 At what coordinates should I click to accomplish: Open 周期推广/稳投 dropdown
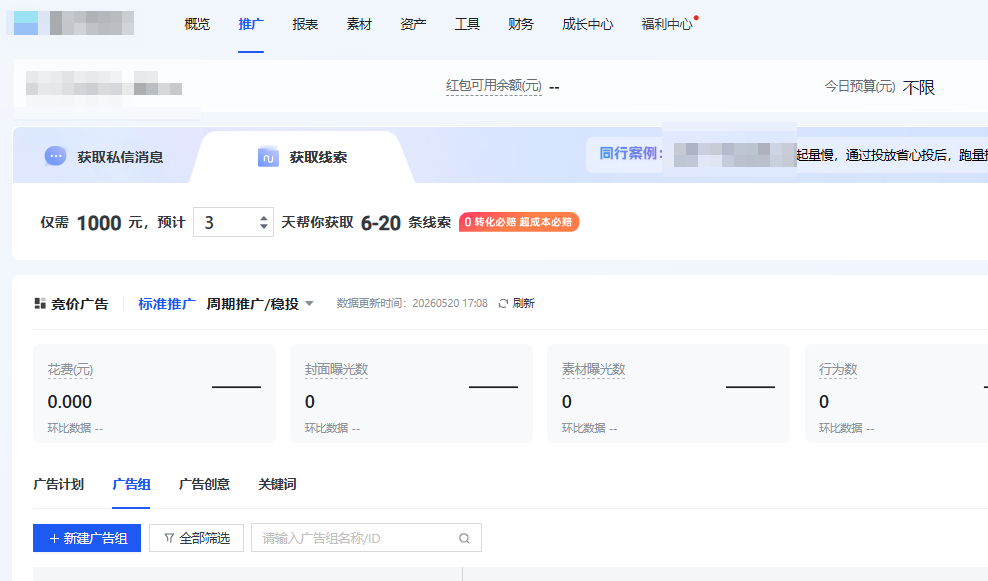[260, 304]
